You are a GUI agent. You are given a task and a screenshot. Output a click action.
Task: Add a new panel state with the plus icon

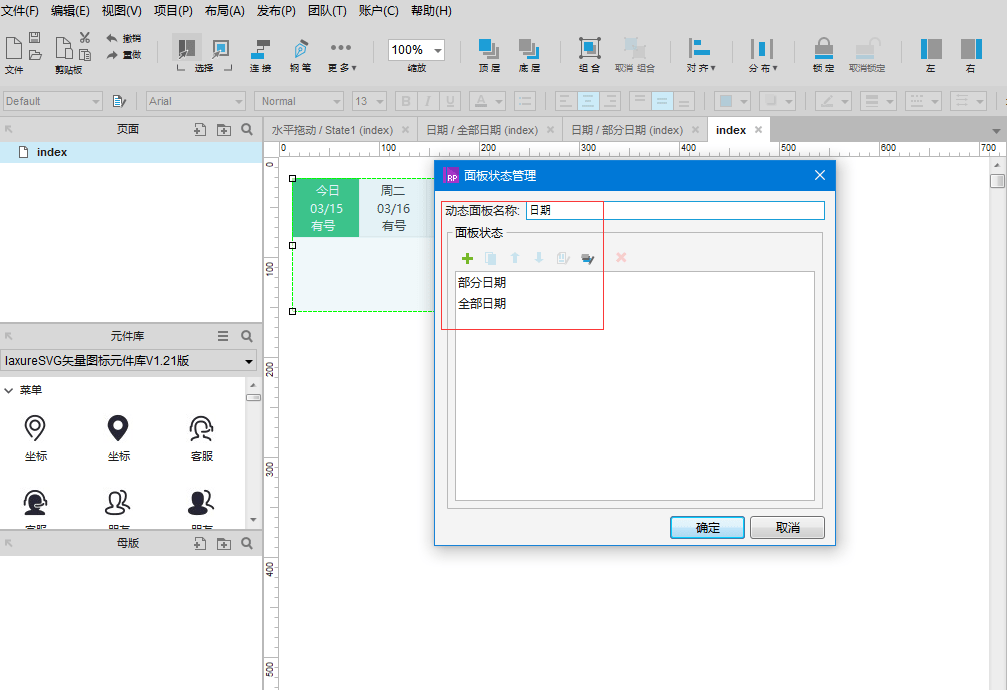point(466,258)
